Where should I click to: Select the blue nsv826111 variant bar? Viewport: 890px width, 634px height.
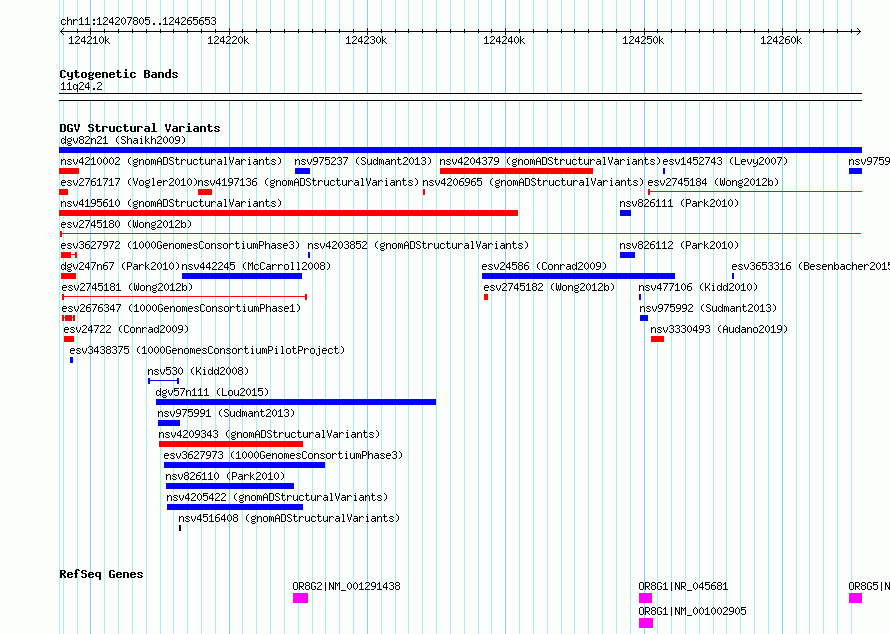(x=625, y=213)
